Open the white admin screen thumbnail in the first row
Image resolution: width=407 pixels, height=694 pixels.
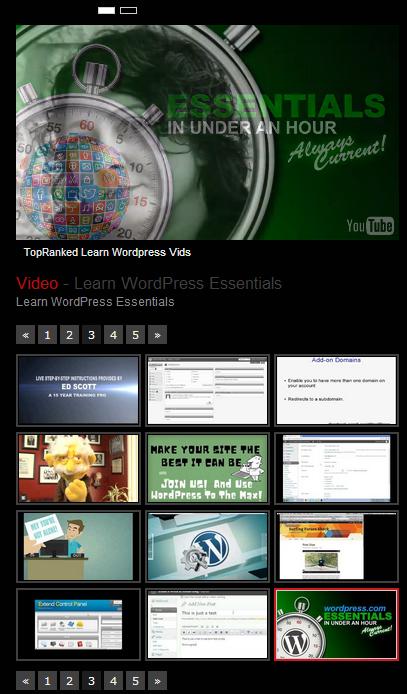207,390
